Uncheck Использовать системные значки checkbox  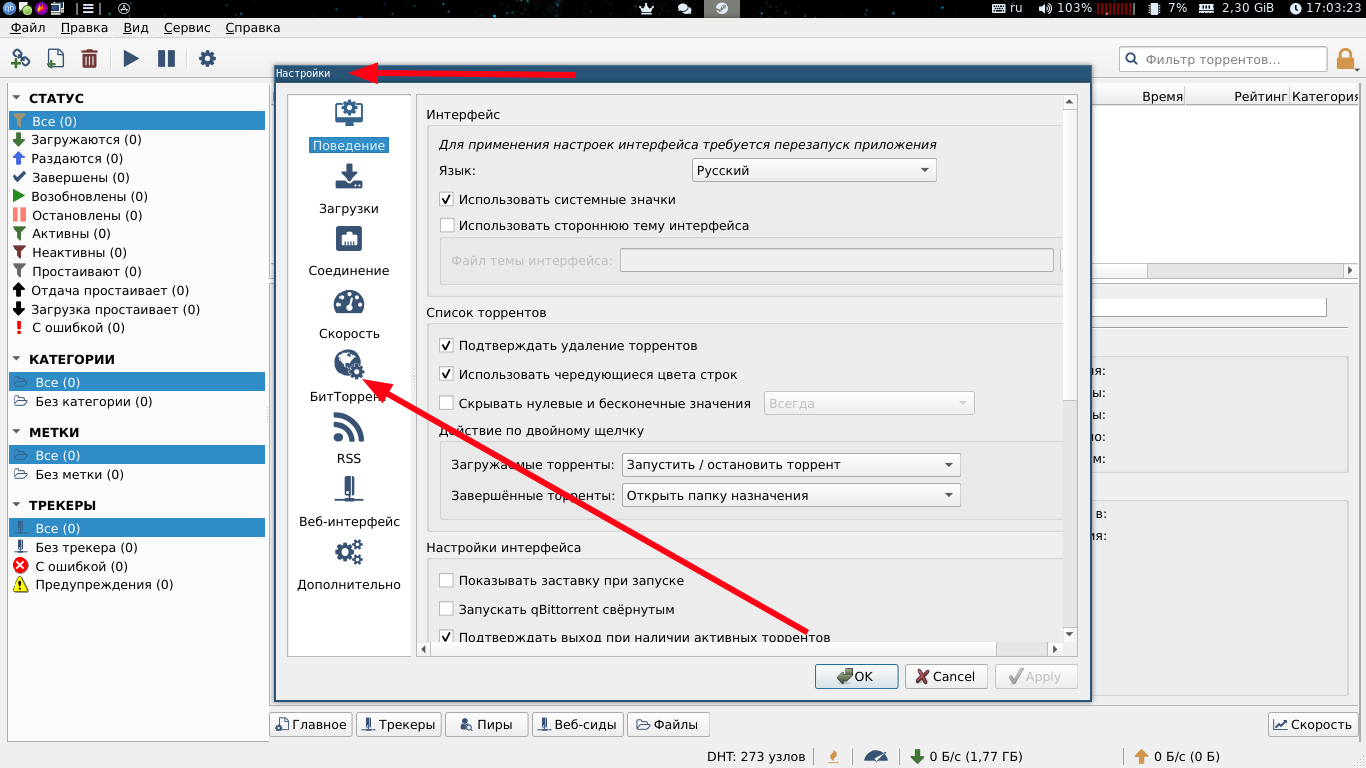(447, 200)
